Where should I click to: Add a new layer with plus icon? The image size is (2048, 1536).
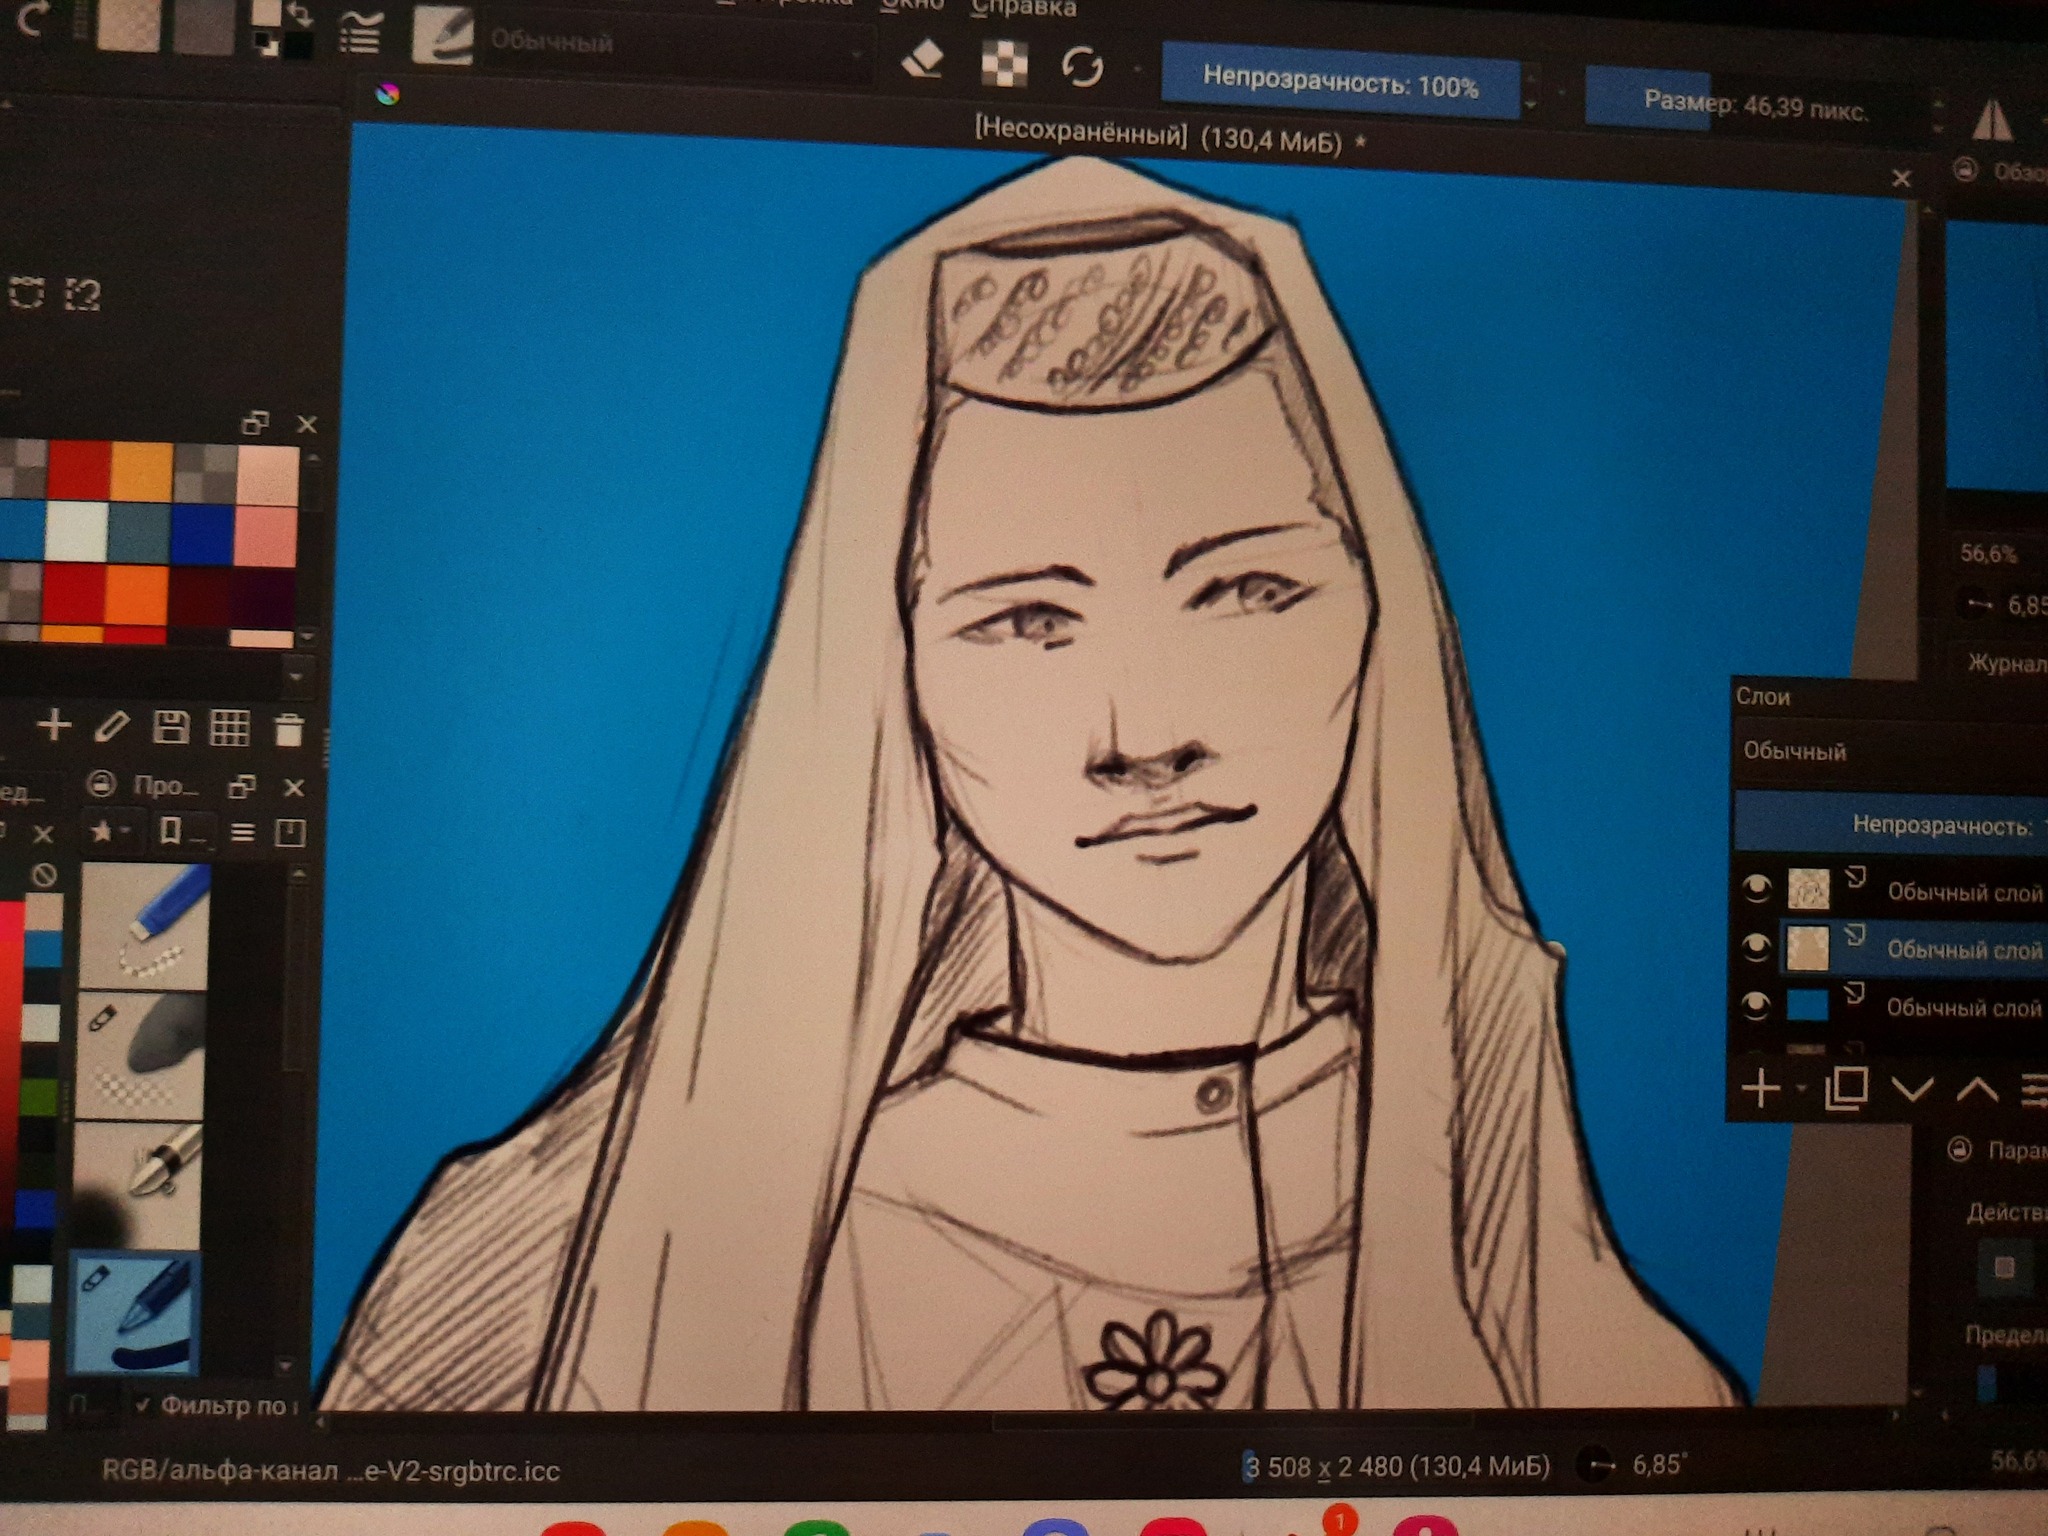(x=1761, y=1088)
